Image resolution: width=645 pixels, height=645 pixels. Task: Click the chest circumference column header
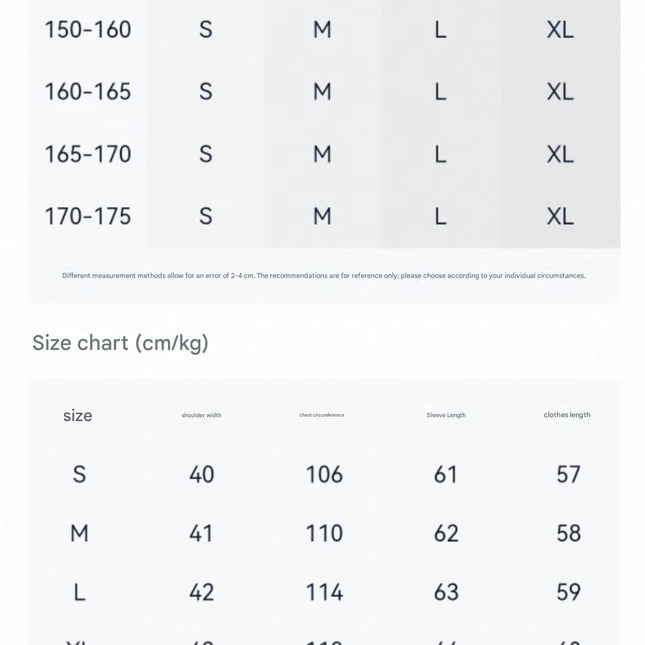(322, 415)
